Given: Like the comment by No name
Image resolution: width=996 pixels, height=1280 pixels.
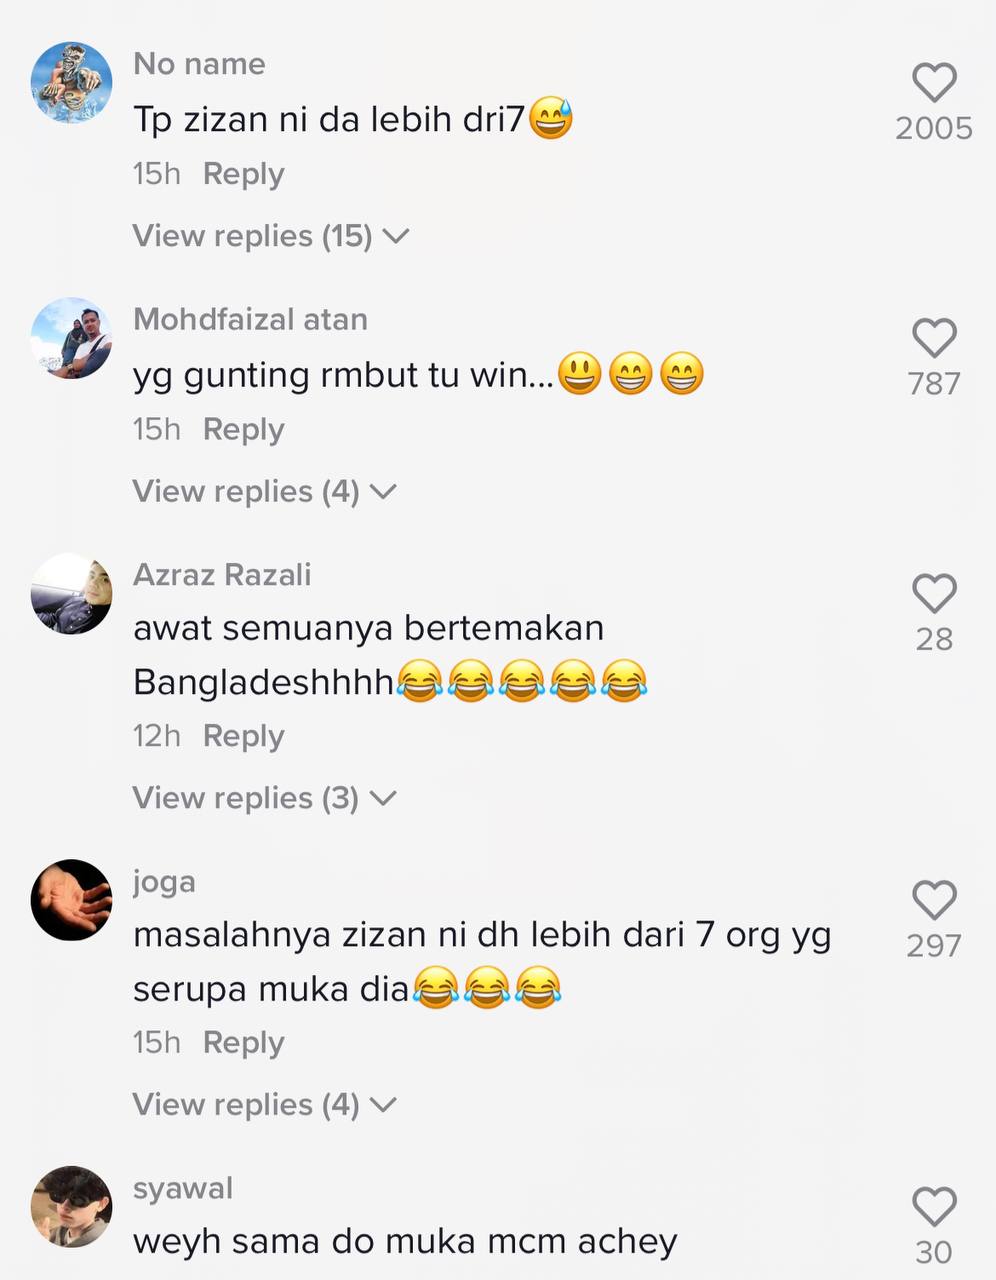Looking at the screenshot, I should click(934, 82).
